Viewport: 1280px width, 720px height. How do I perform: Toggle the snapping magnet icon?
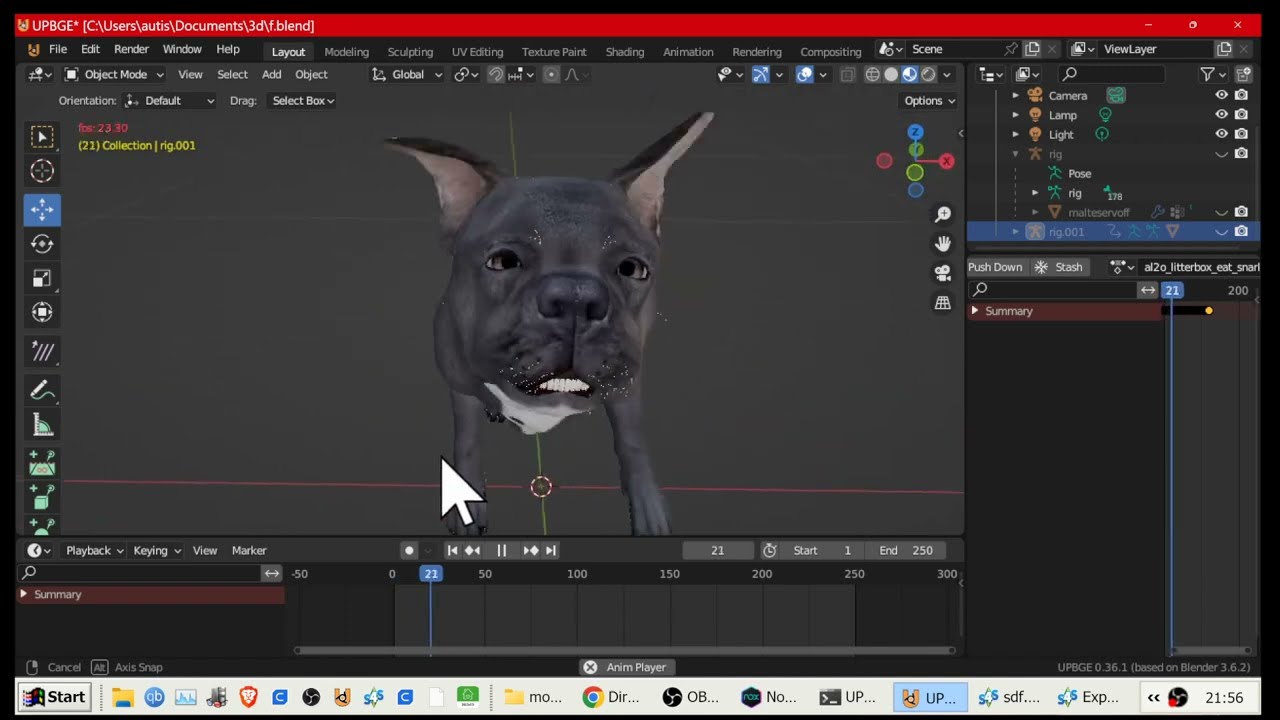[x=495, y=74]
